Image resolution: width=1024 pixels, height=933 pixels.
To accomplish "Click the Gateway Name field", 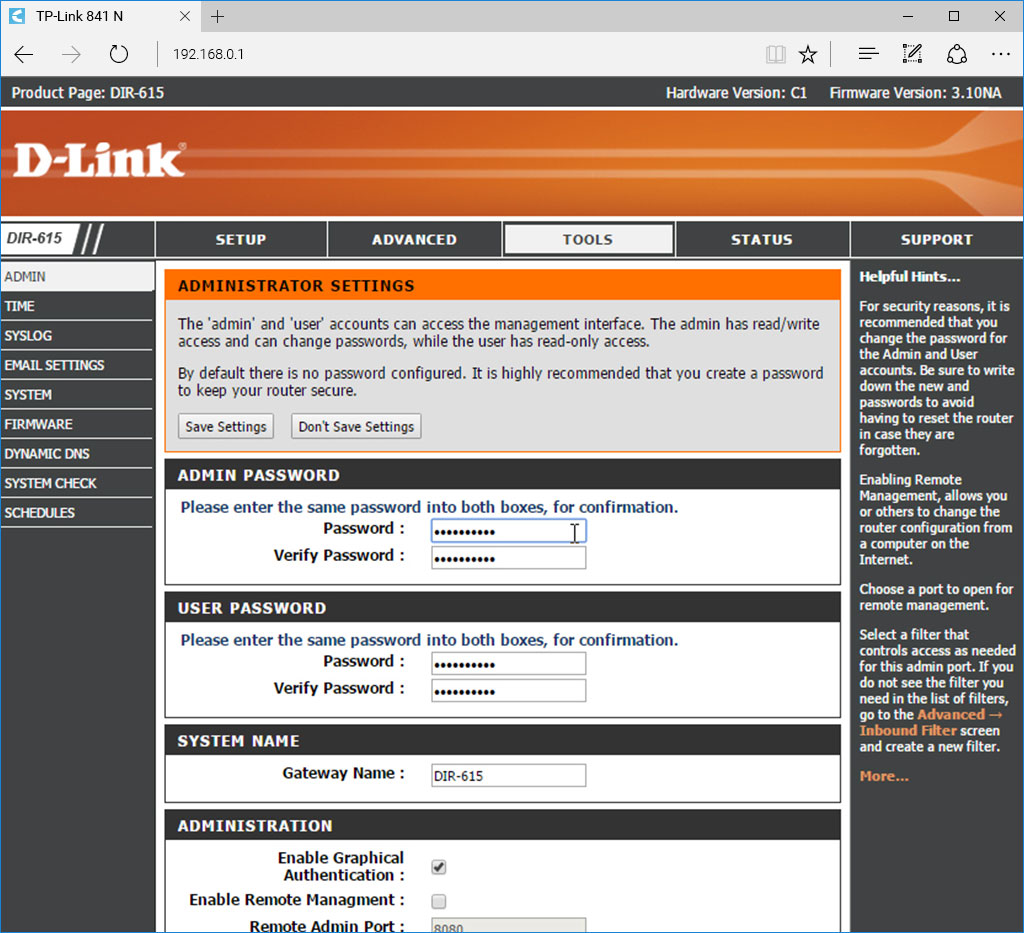I will coord(508,776).
